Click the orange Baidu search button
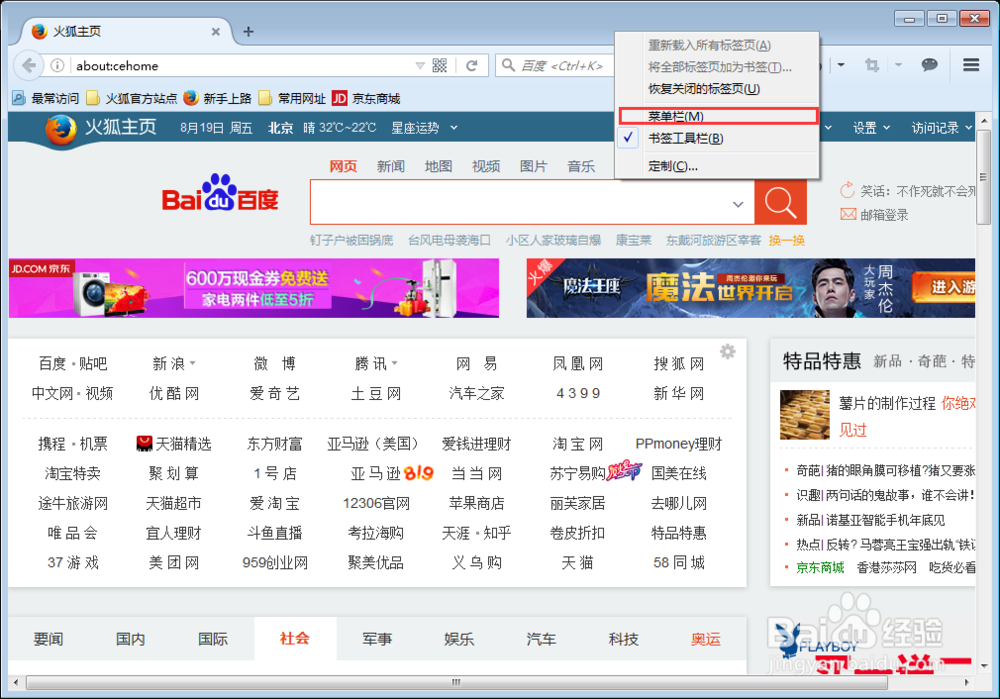This screenshot has height=699, width=1000. point(781,202)
